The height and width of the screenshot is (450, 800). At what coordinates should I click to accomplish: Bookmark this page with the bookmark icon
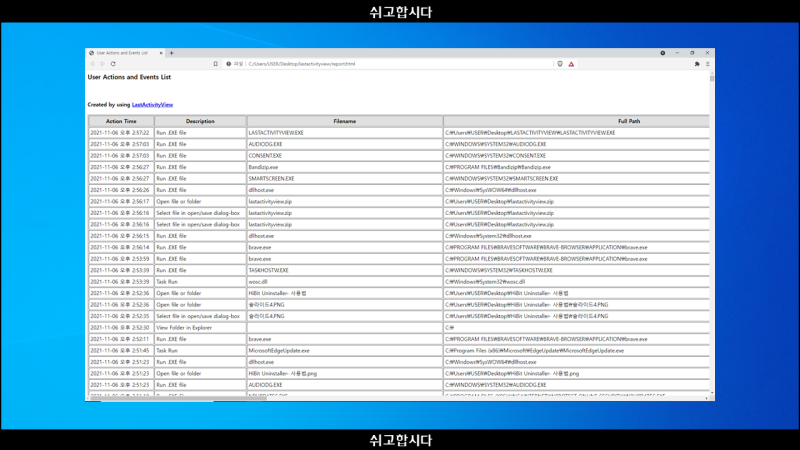(x=215, y=64)
